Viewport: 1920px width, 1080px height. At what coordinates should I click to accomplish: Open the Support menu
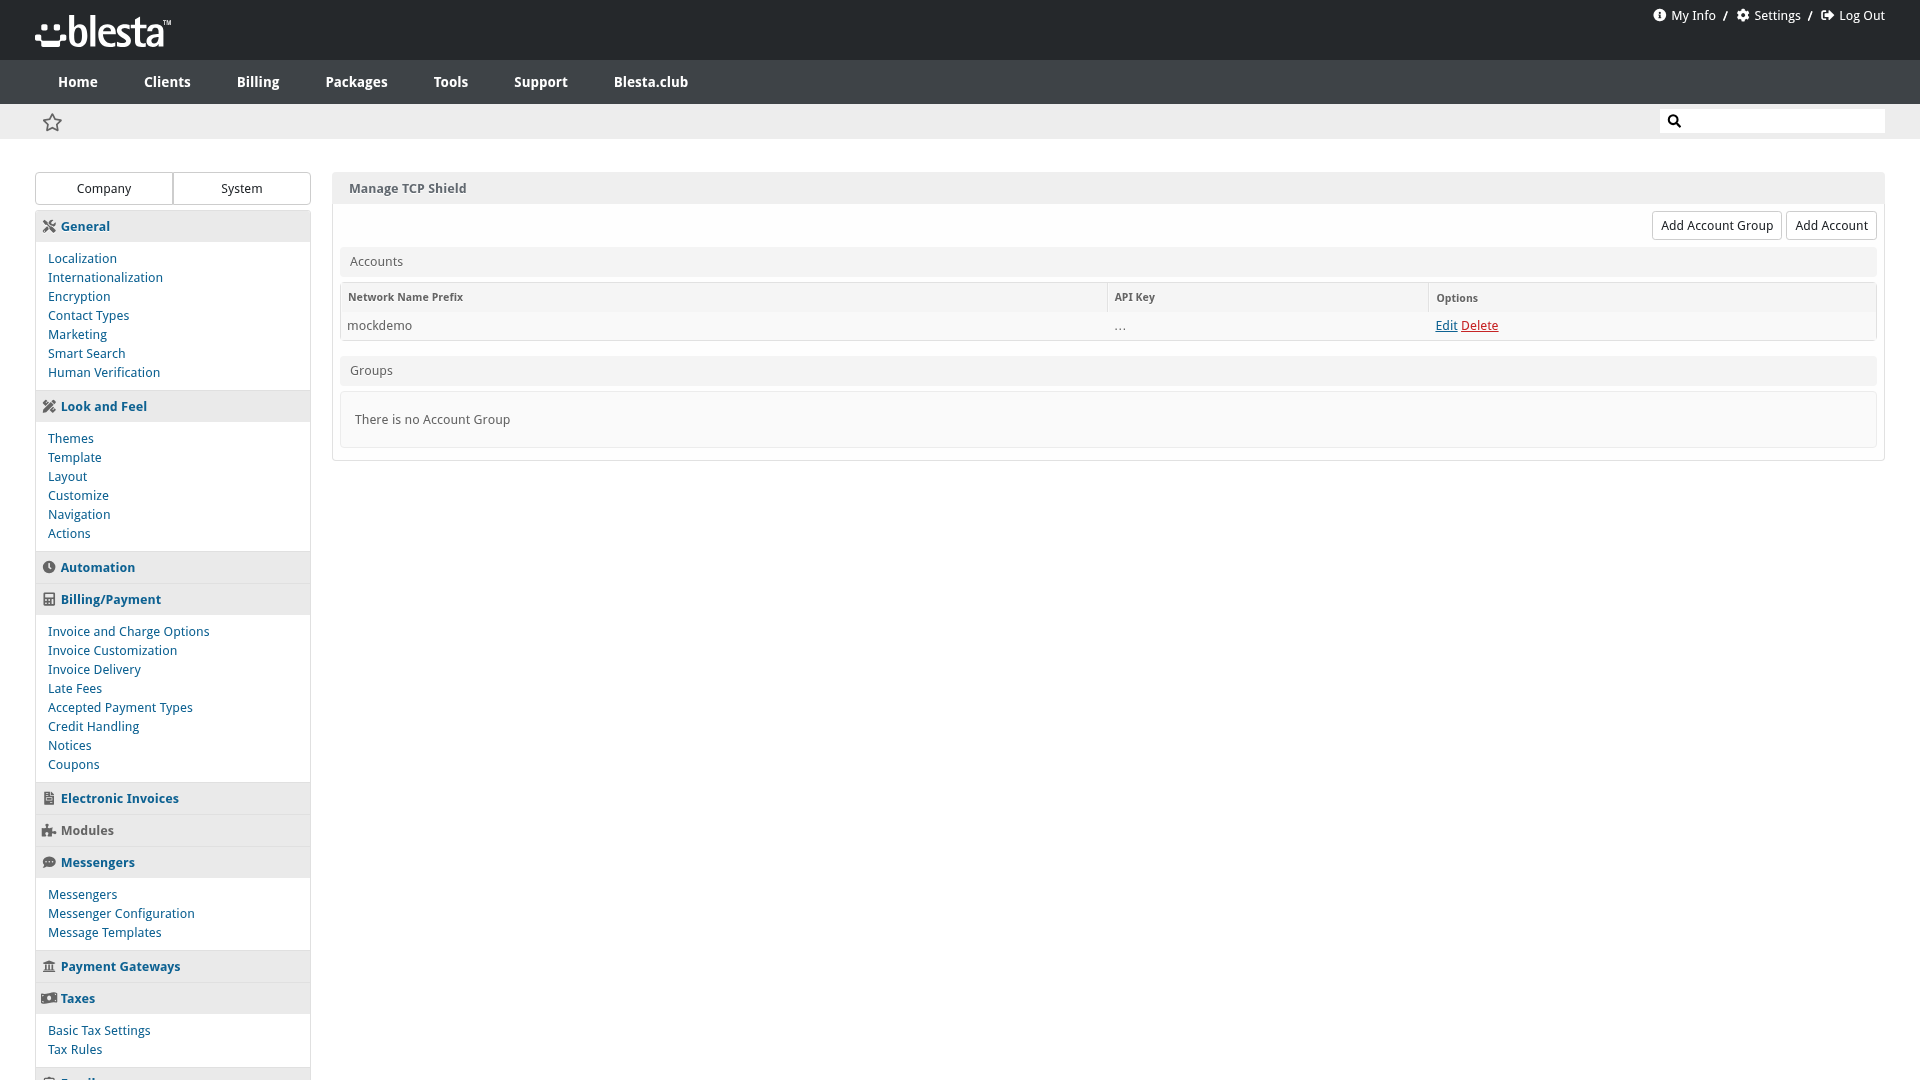pyautogui.click(x=541, y=82)
